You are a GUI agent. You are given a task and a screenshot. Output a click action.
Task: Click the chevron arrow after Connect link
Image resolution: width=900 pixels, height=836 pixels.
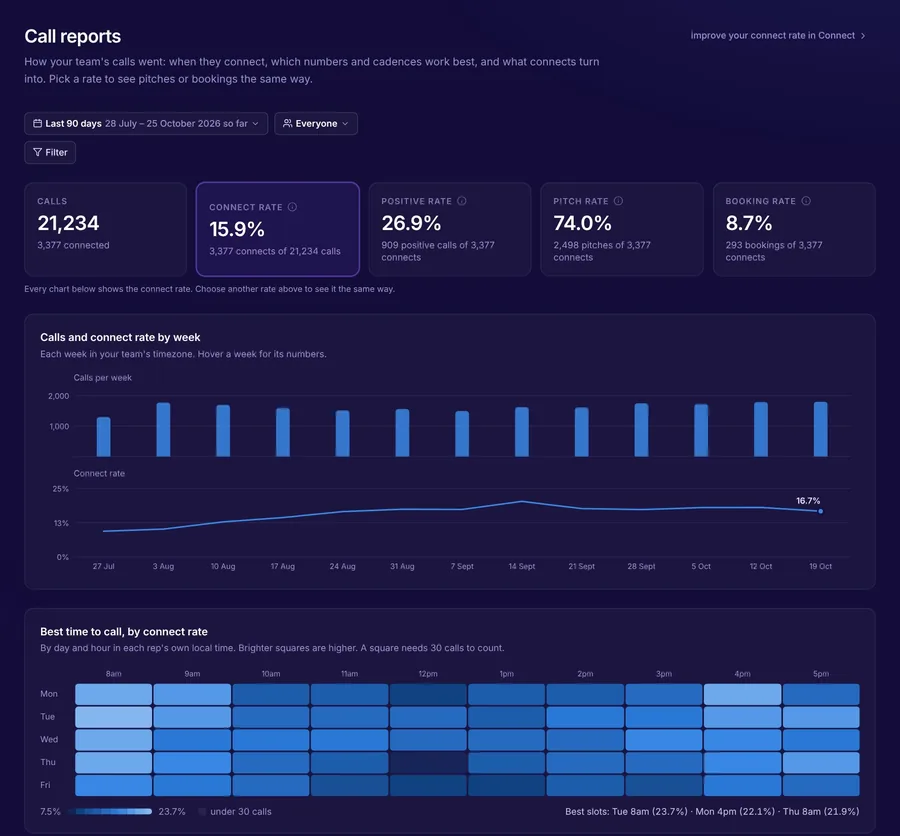pos(863,36)
